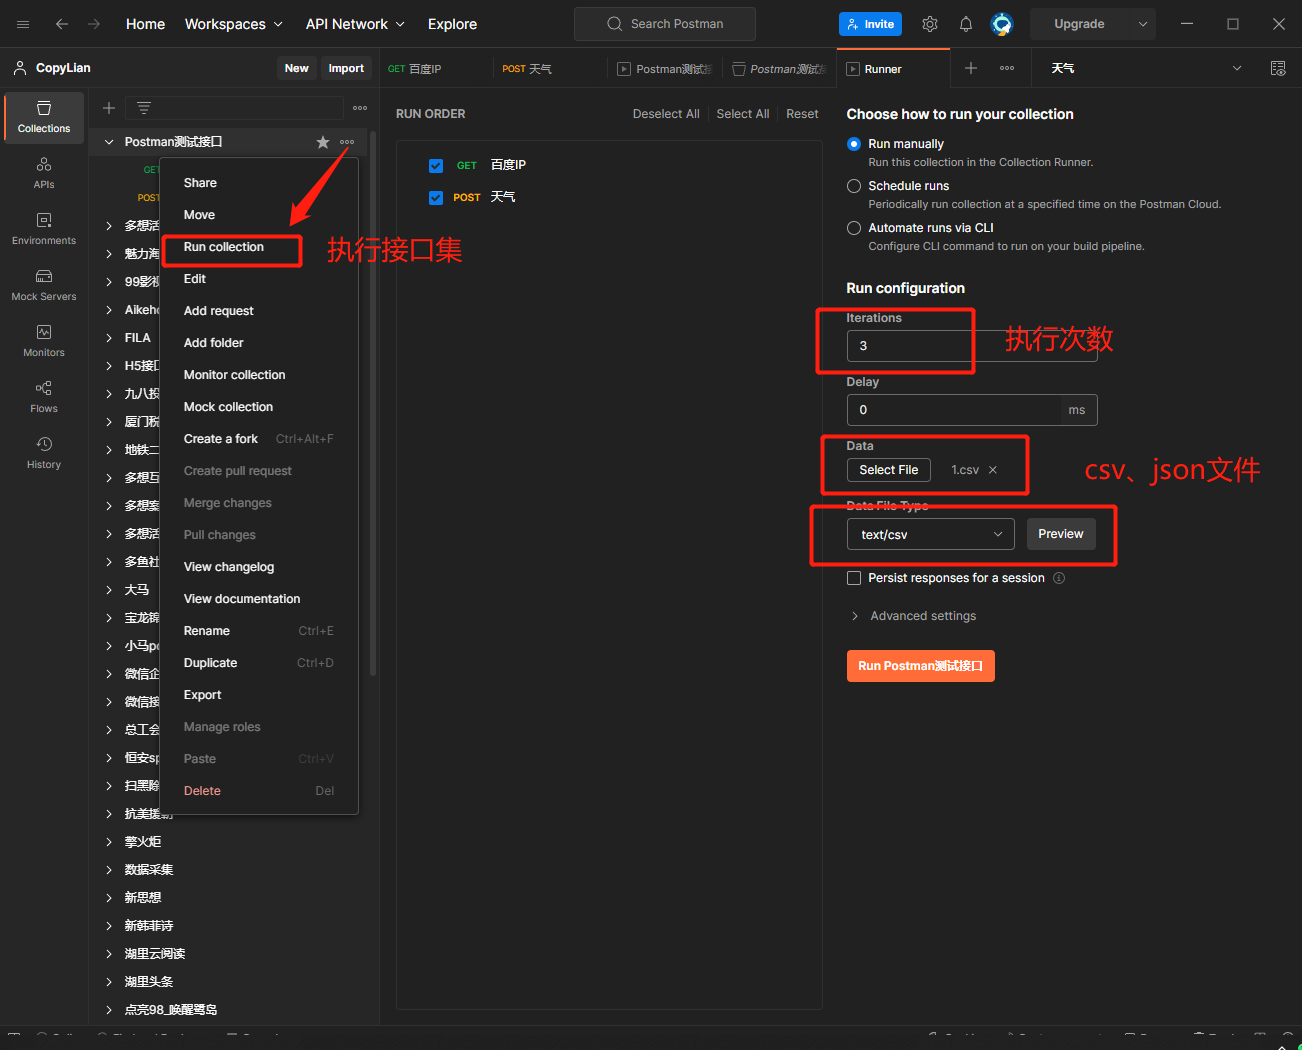The width and height of the screenshot is (1302, 1050).
Task: Choose Export in context menu
Action: [259, 695]
